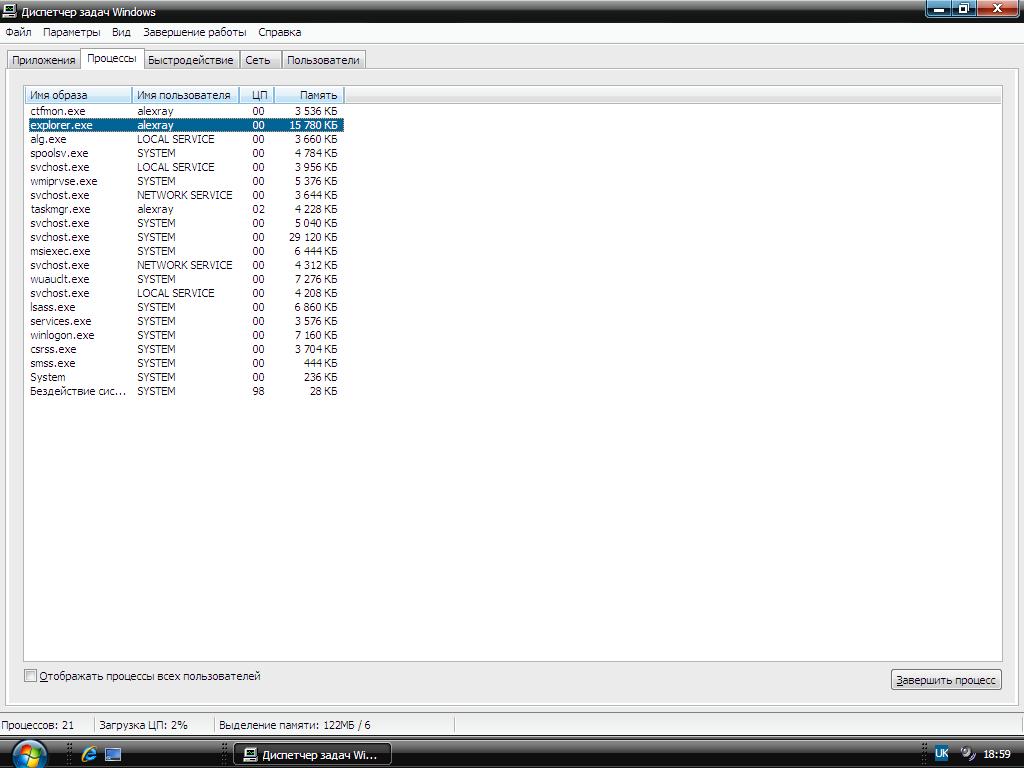Open the Вид menu
The image size is (1024, 768).
(121, 32)
